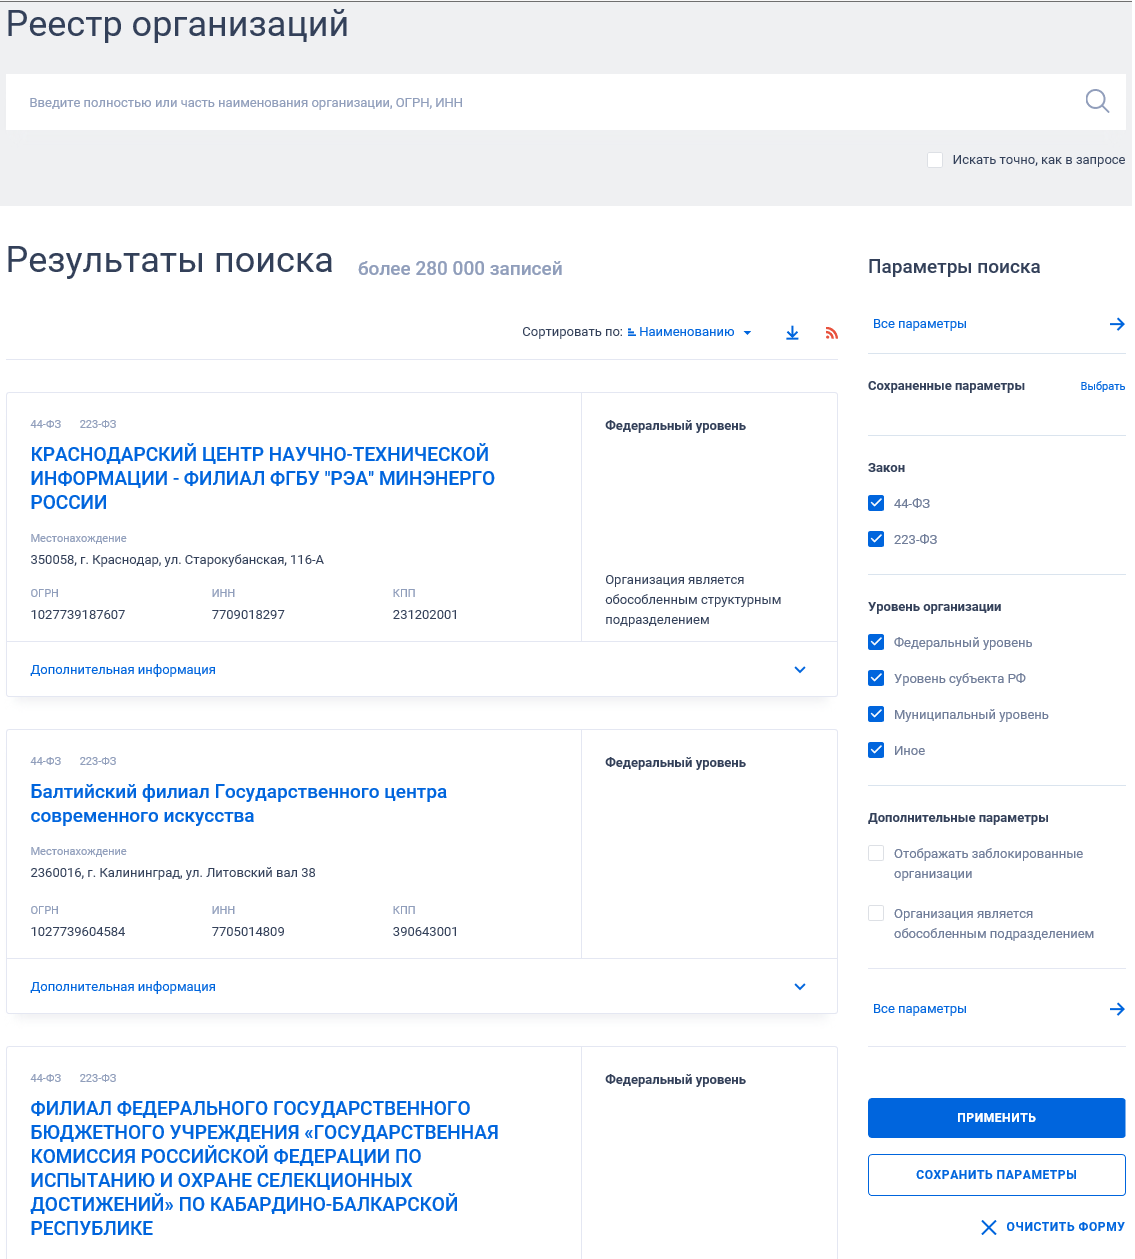Expand additional info chevron for Краснодарский центр
The width and height of the screenshot is (1135, 1259).
point(800,670)
